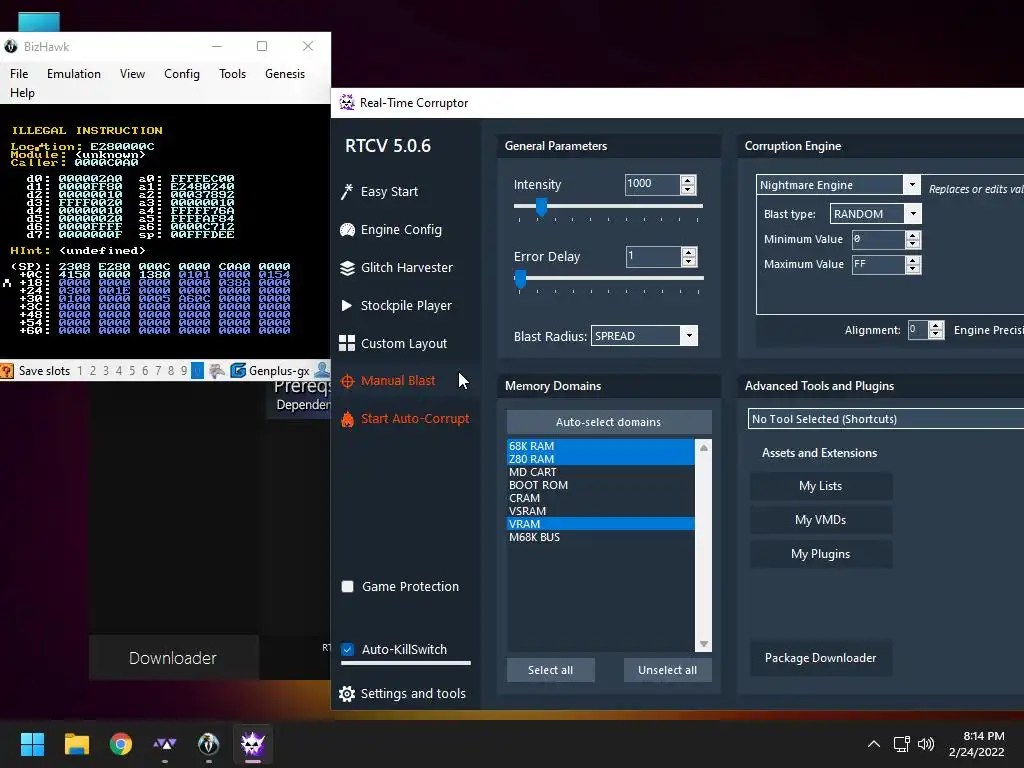Increase Intensity with spinner up arrow
The height and width of the screenshot is (768, 1024).
tap(688, 180)
